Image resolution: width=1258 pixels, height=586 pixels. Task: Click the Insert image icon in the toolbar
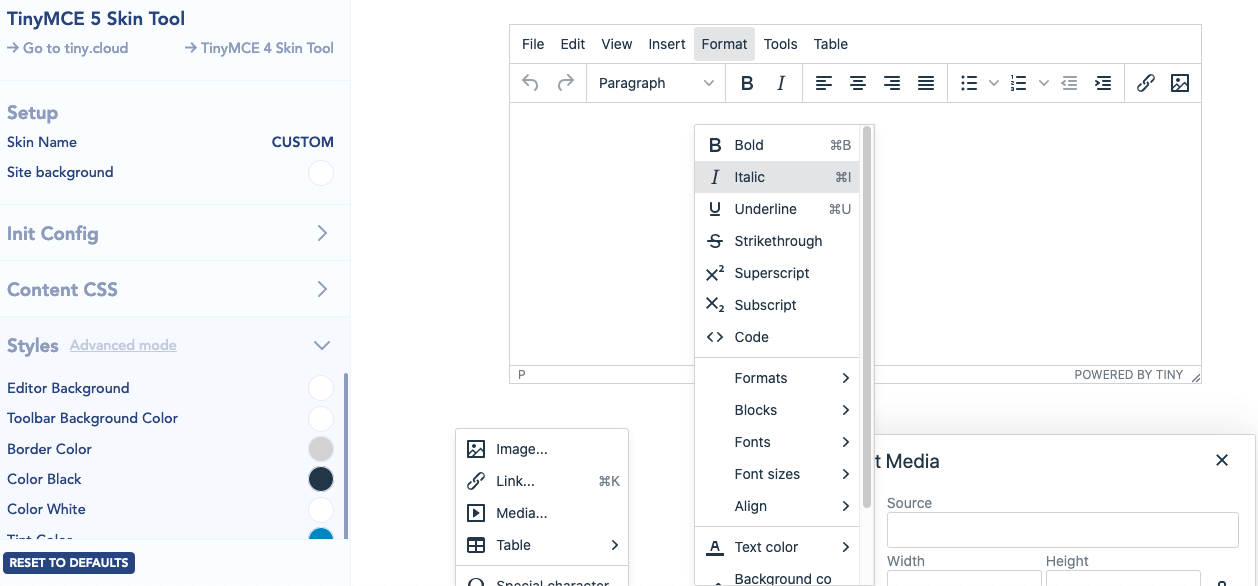click(1180, 83)
